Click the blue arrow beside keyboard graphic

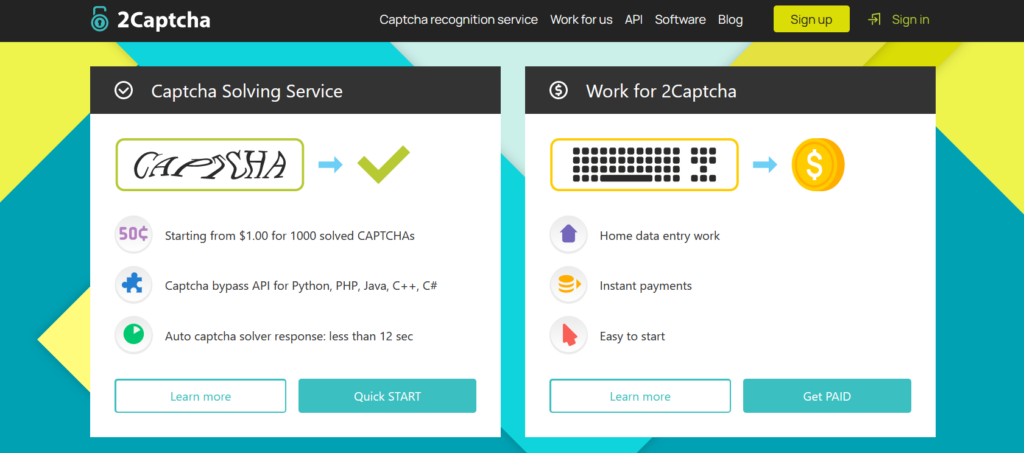tap(765, 164)
